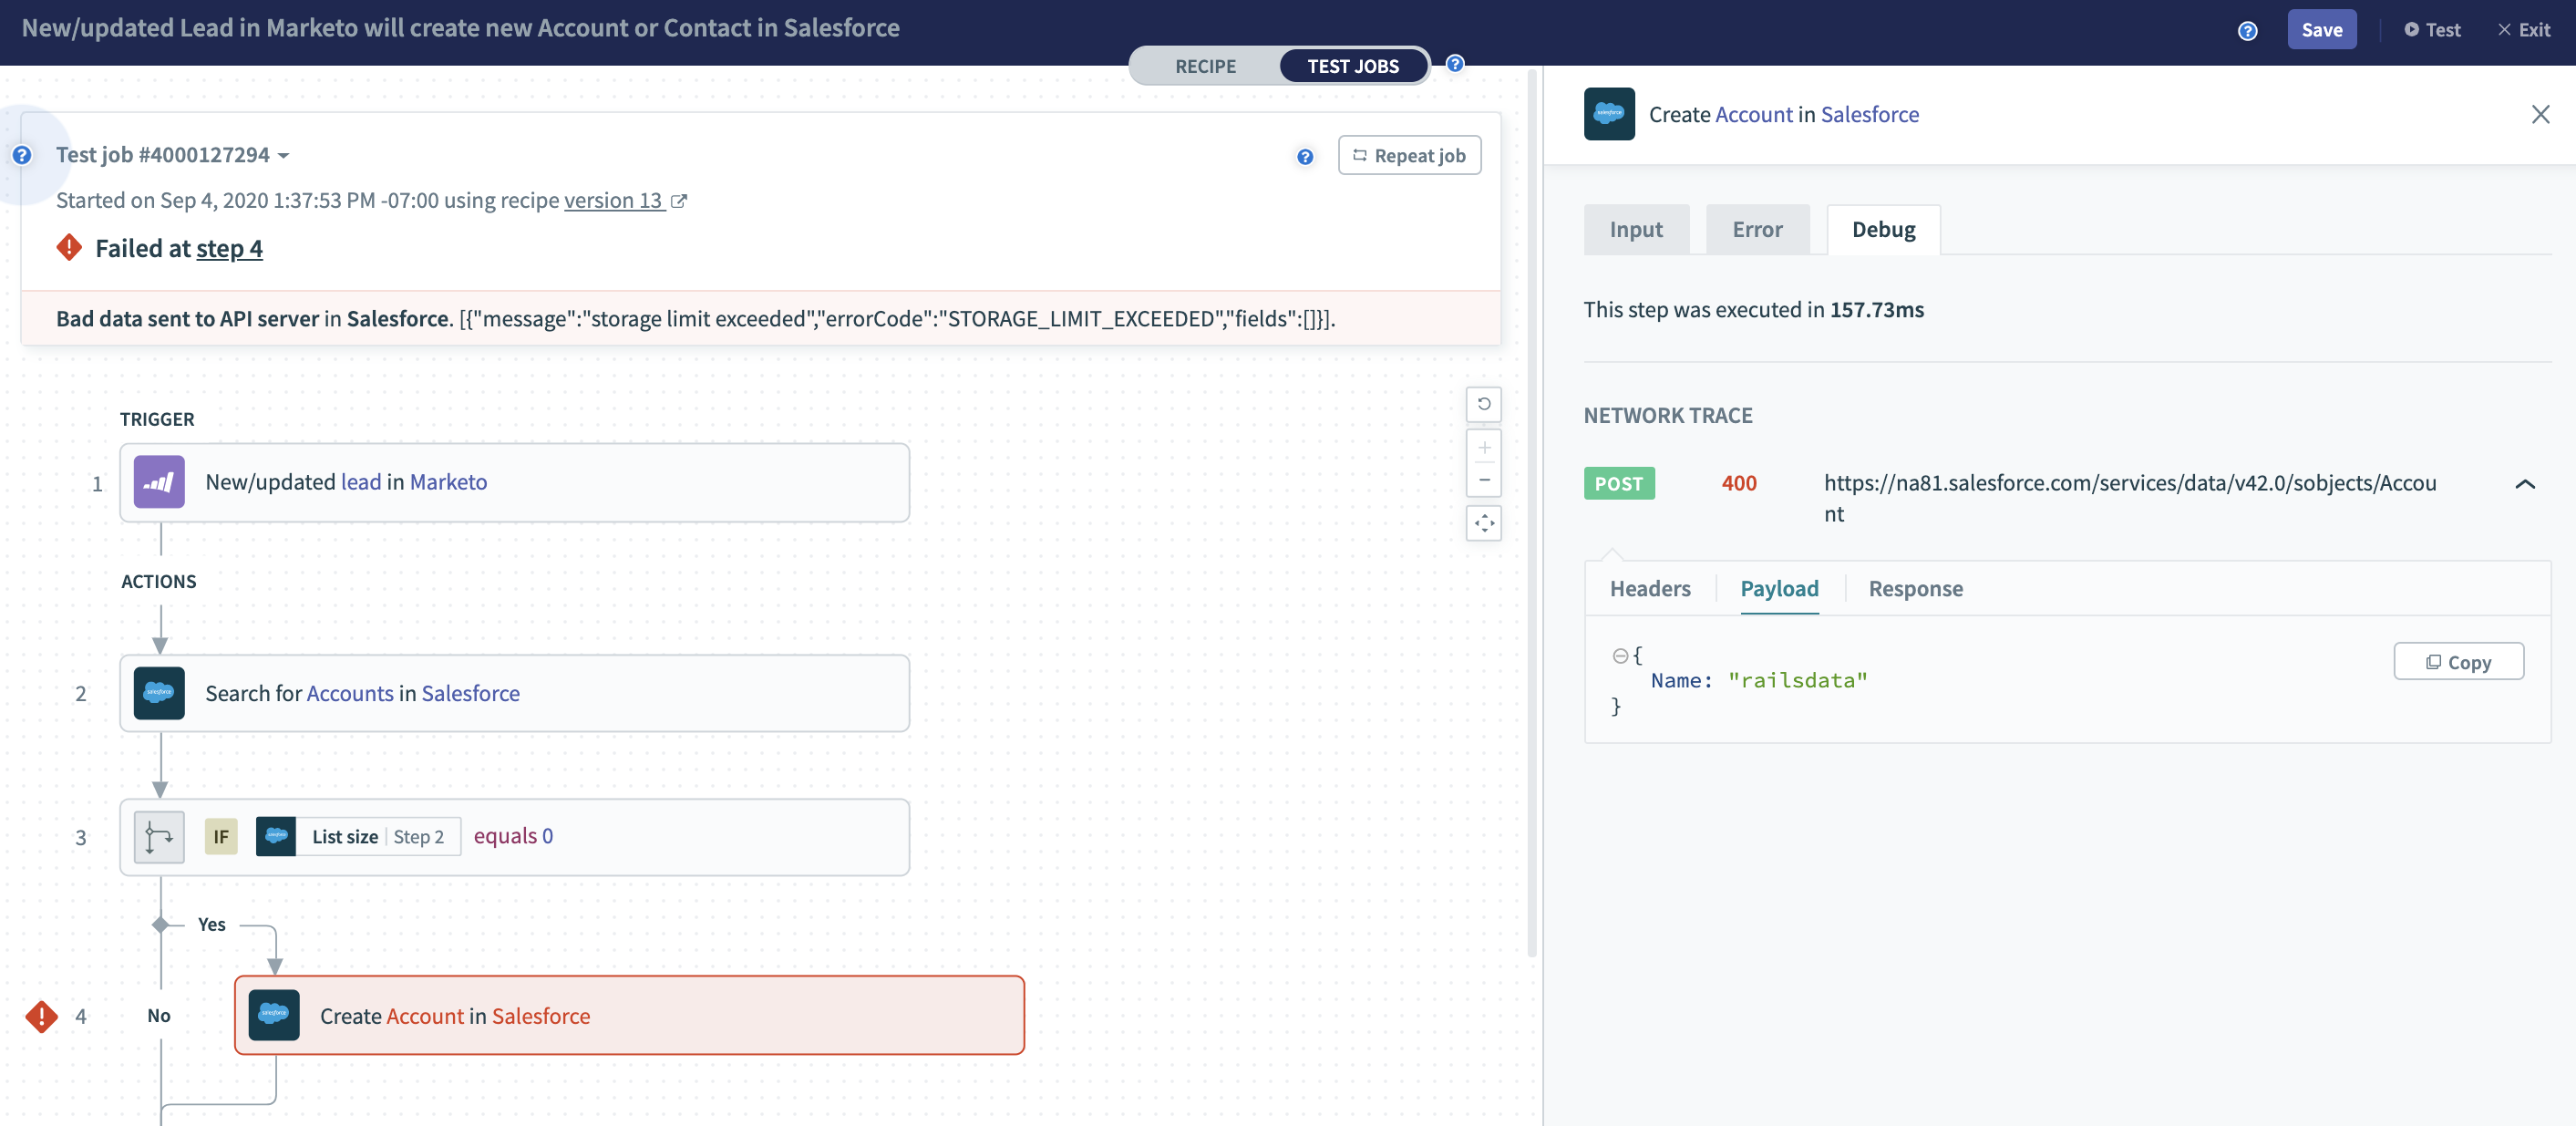This screenshot has height=1126, width=2576.
Task: Click the Repeat job button
Action: tap(1406, 154)
